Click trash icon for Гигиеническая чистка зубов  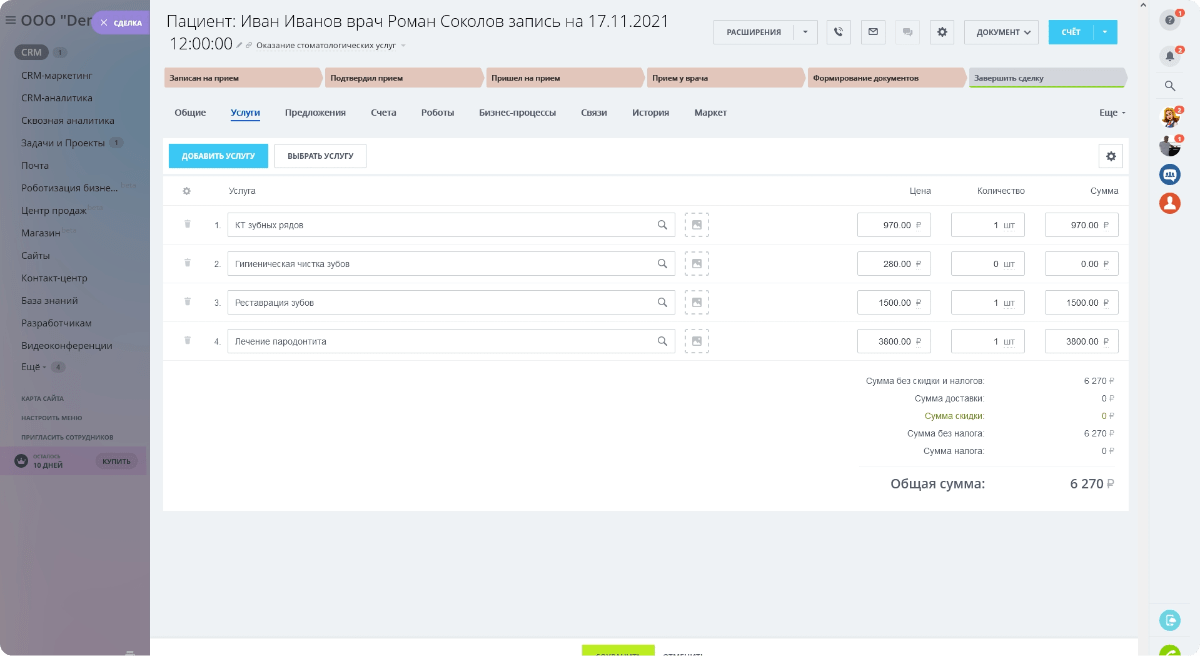pyautogui.click(x=187, y=263)
